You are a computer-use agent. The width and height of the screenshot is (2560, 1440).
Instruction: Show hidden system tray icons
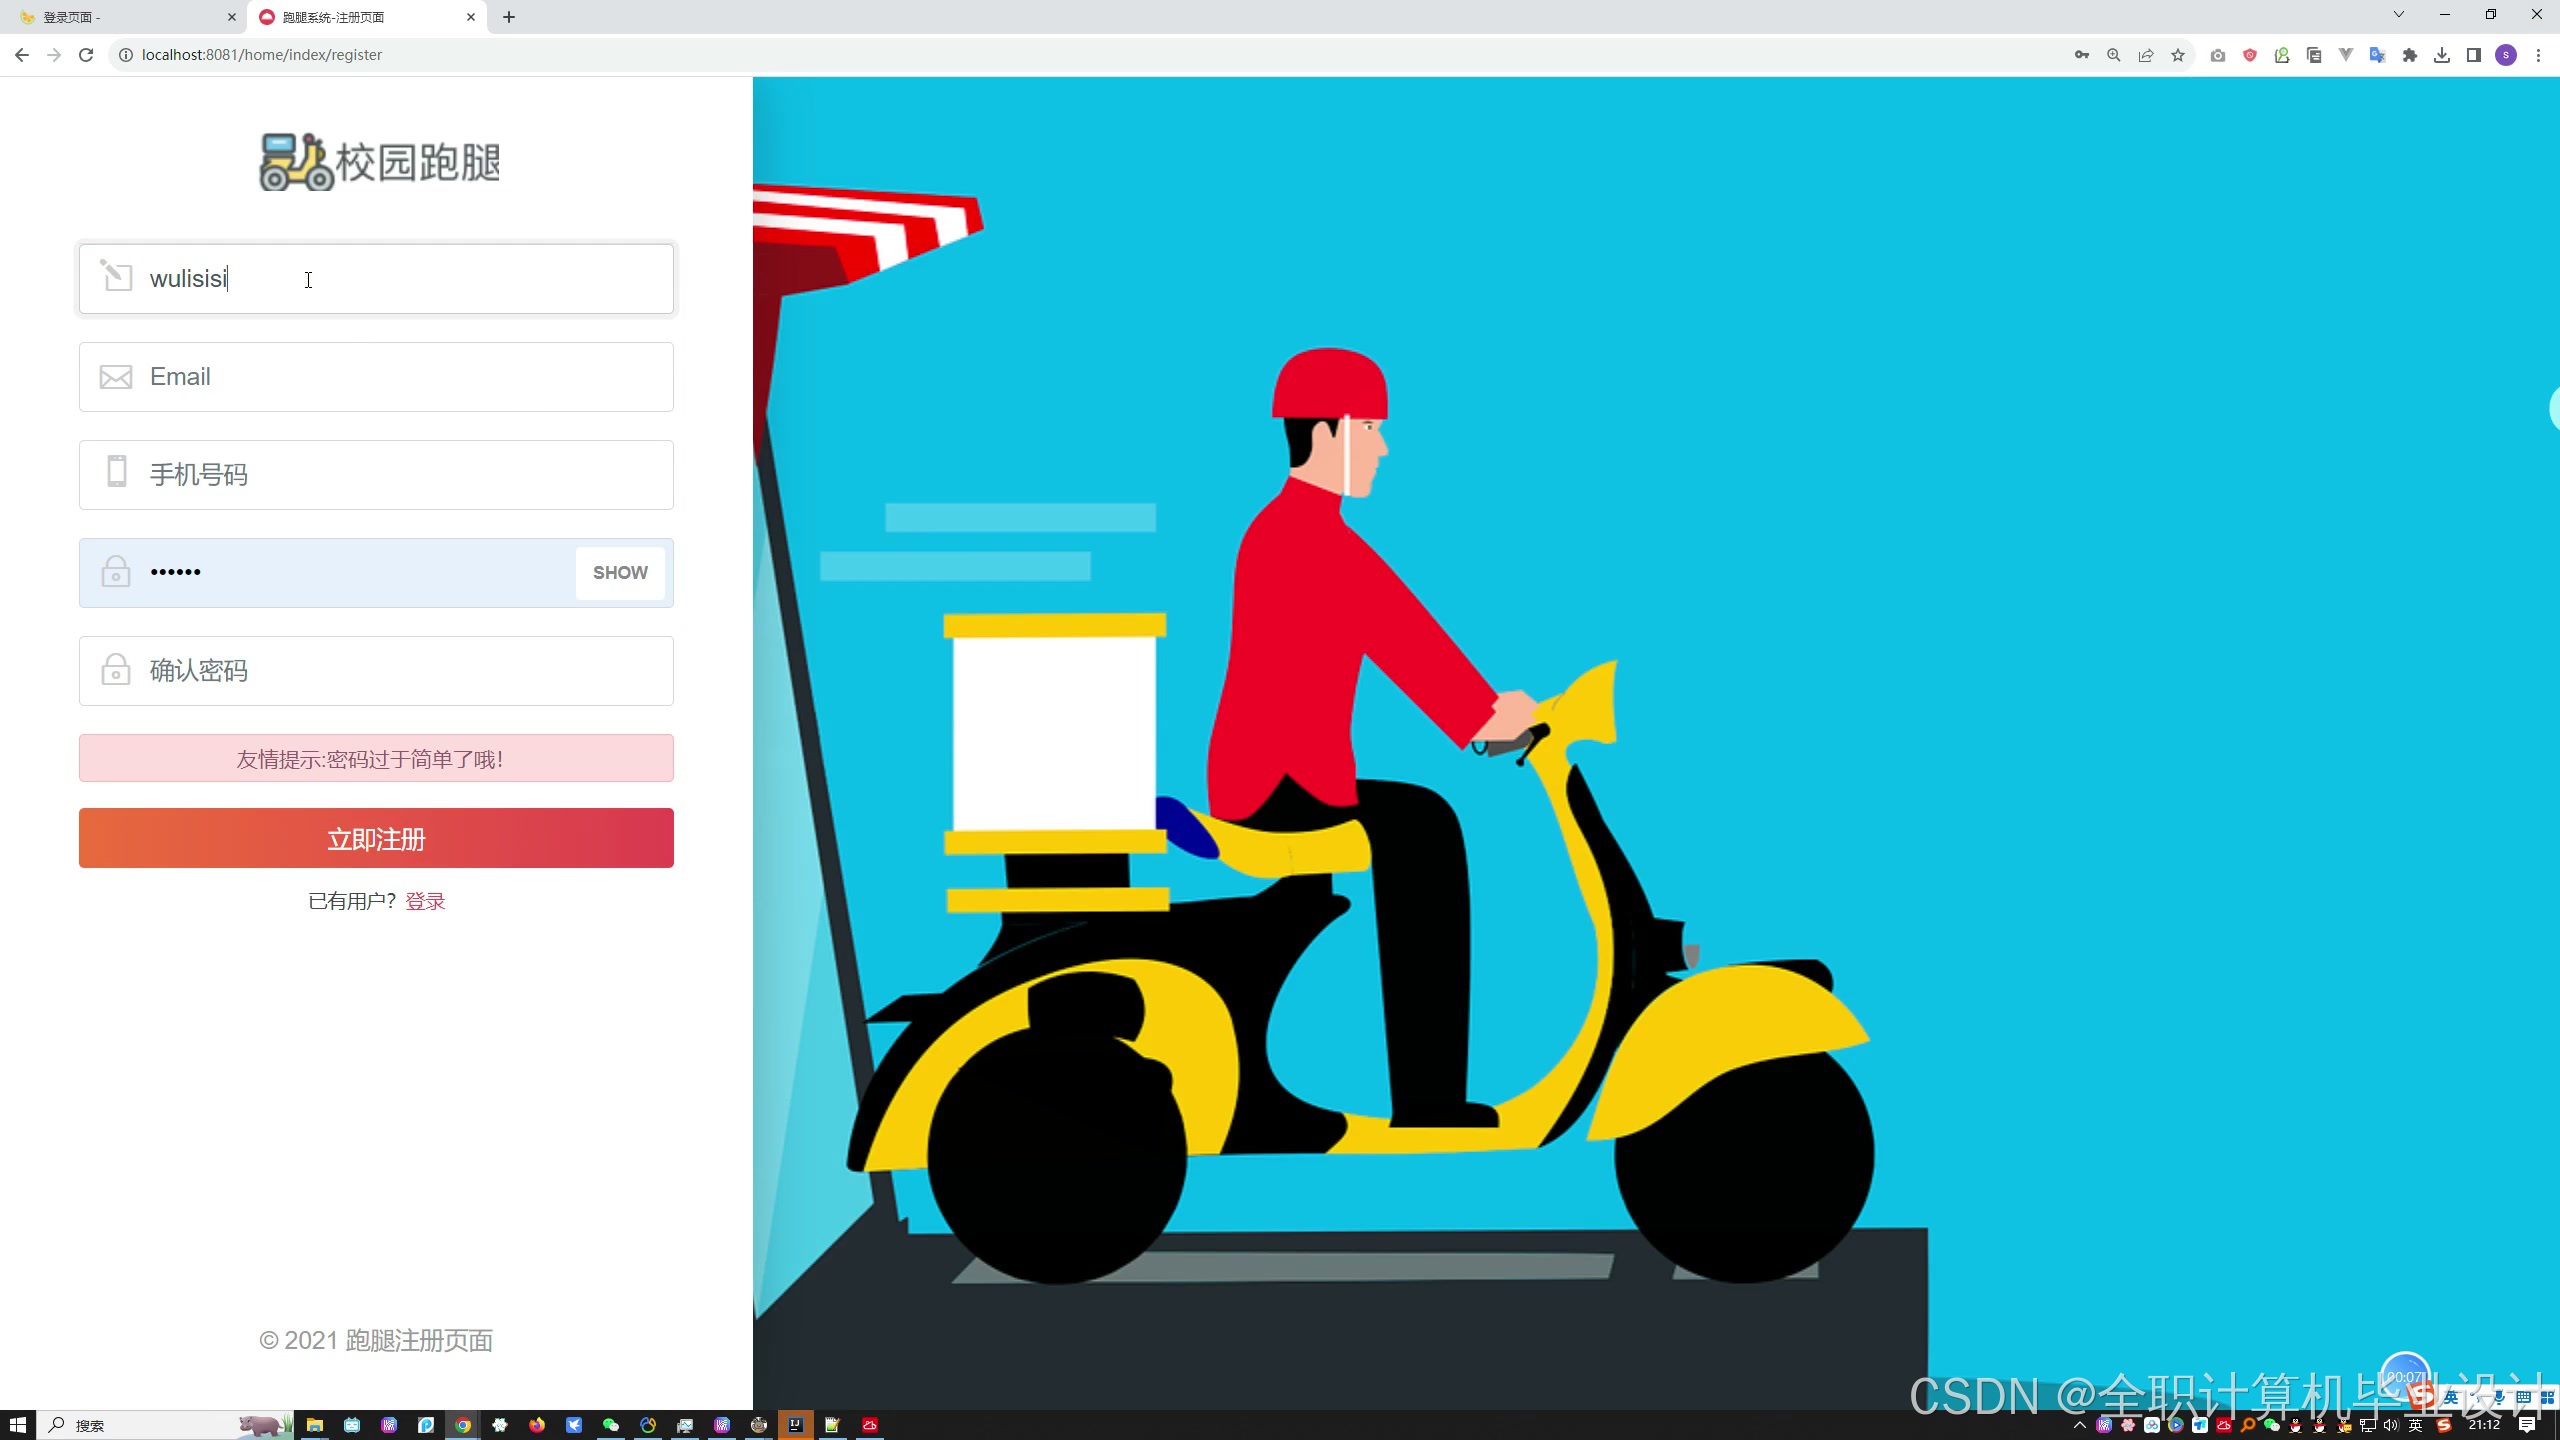pos(2079,1425)
